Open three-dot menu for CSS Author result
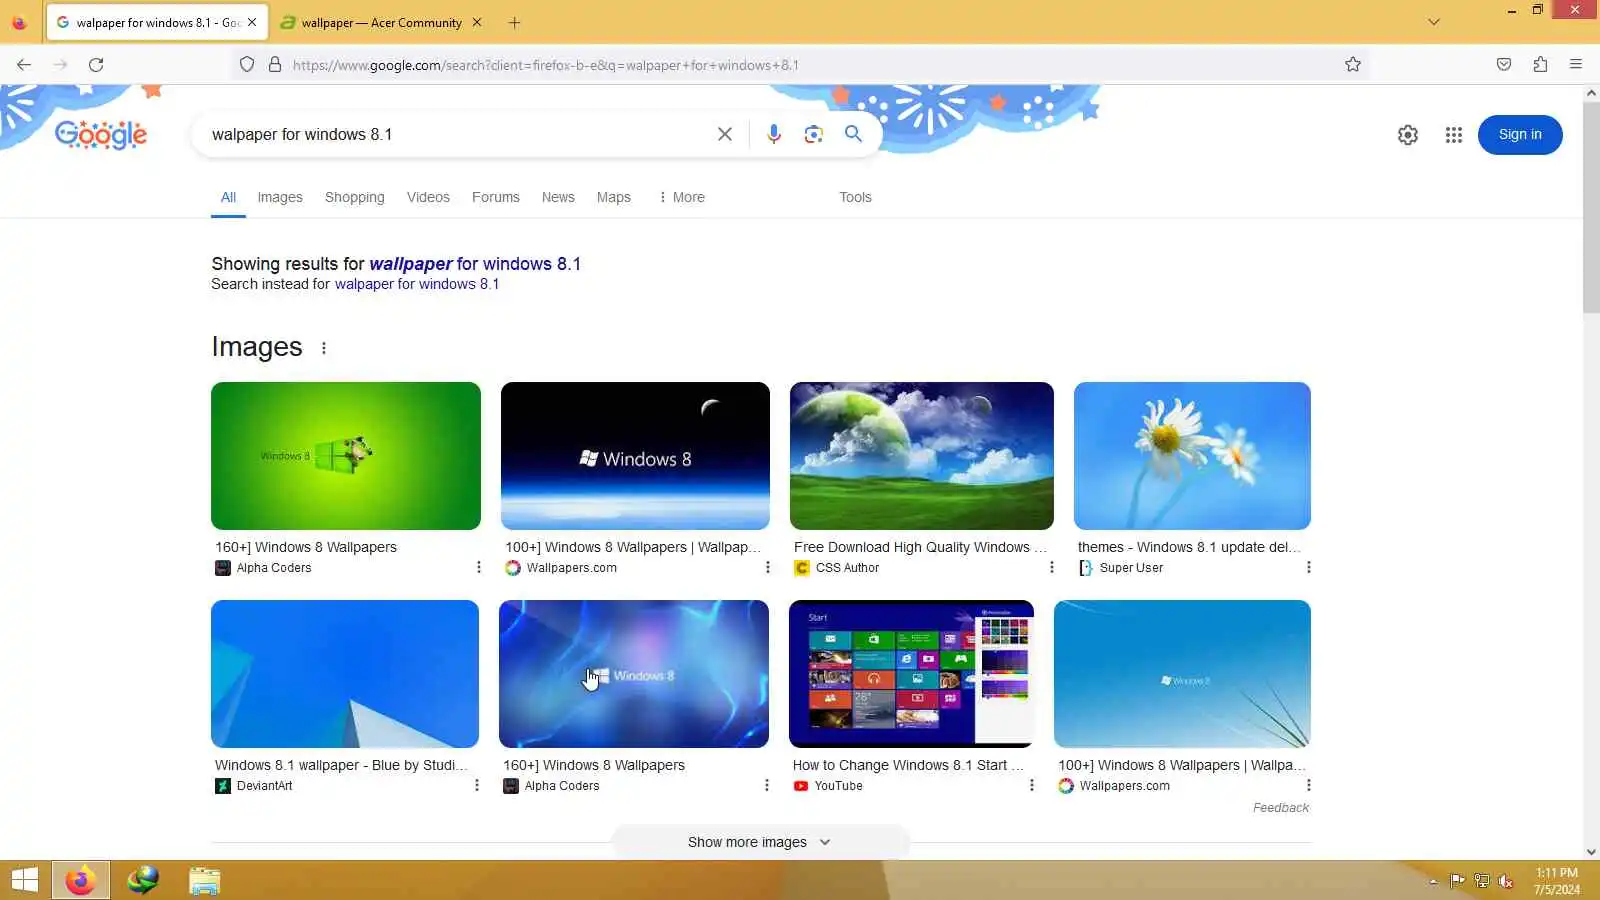The image size is (1600, 900). click(x=1051, y=567)
